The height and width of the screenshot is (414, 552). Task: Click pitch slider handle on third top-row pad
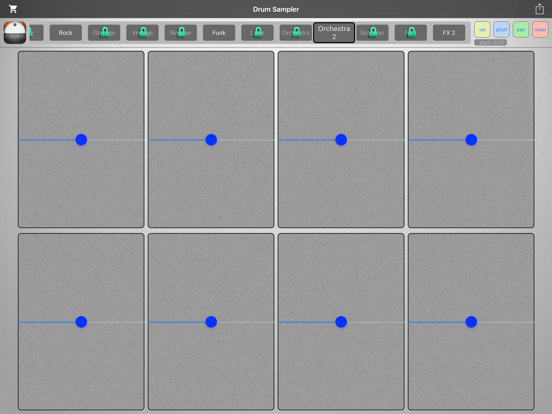pos(341,140)
